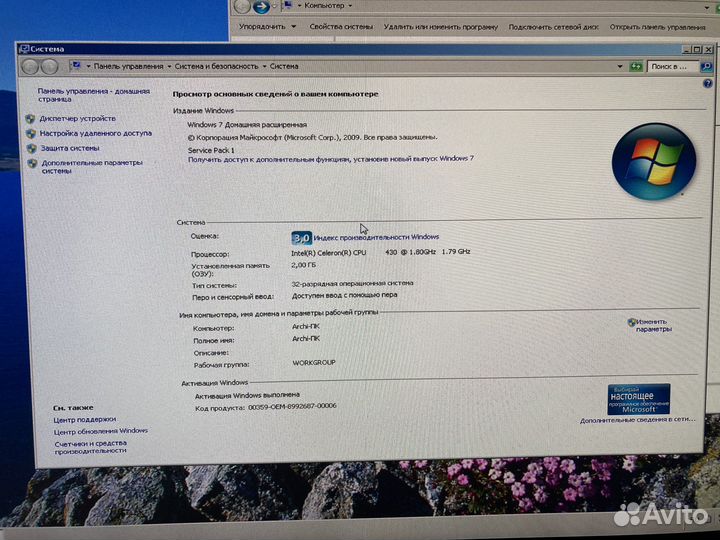
Task: Open Центр обновления Windows
Action: click(x=101, y=430)
